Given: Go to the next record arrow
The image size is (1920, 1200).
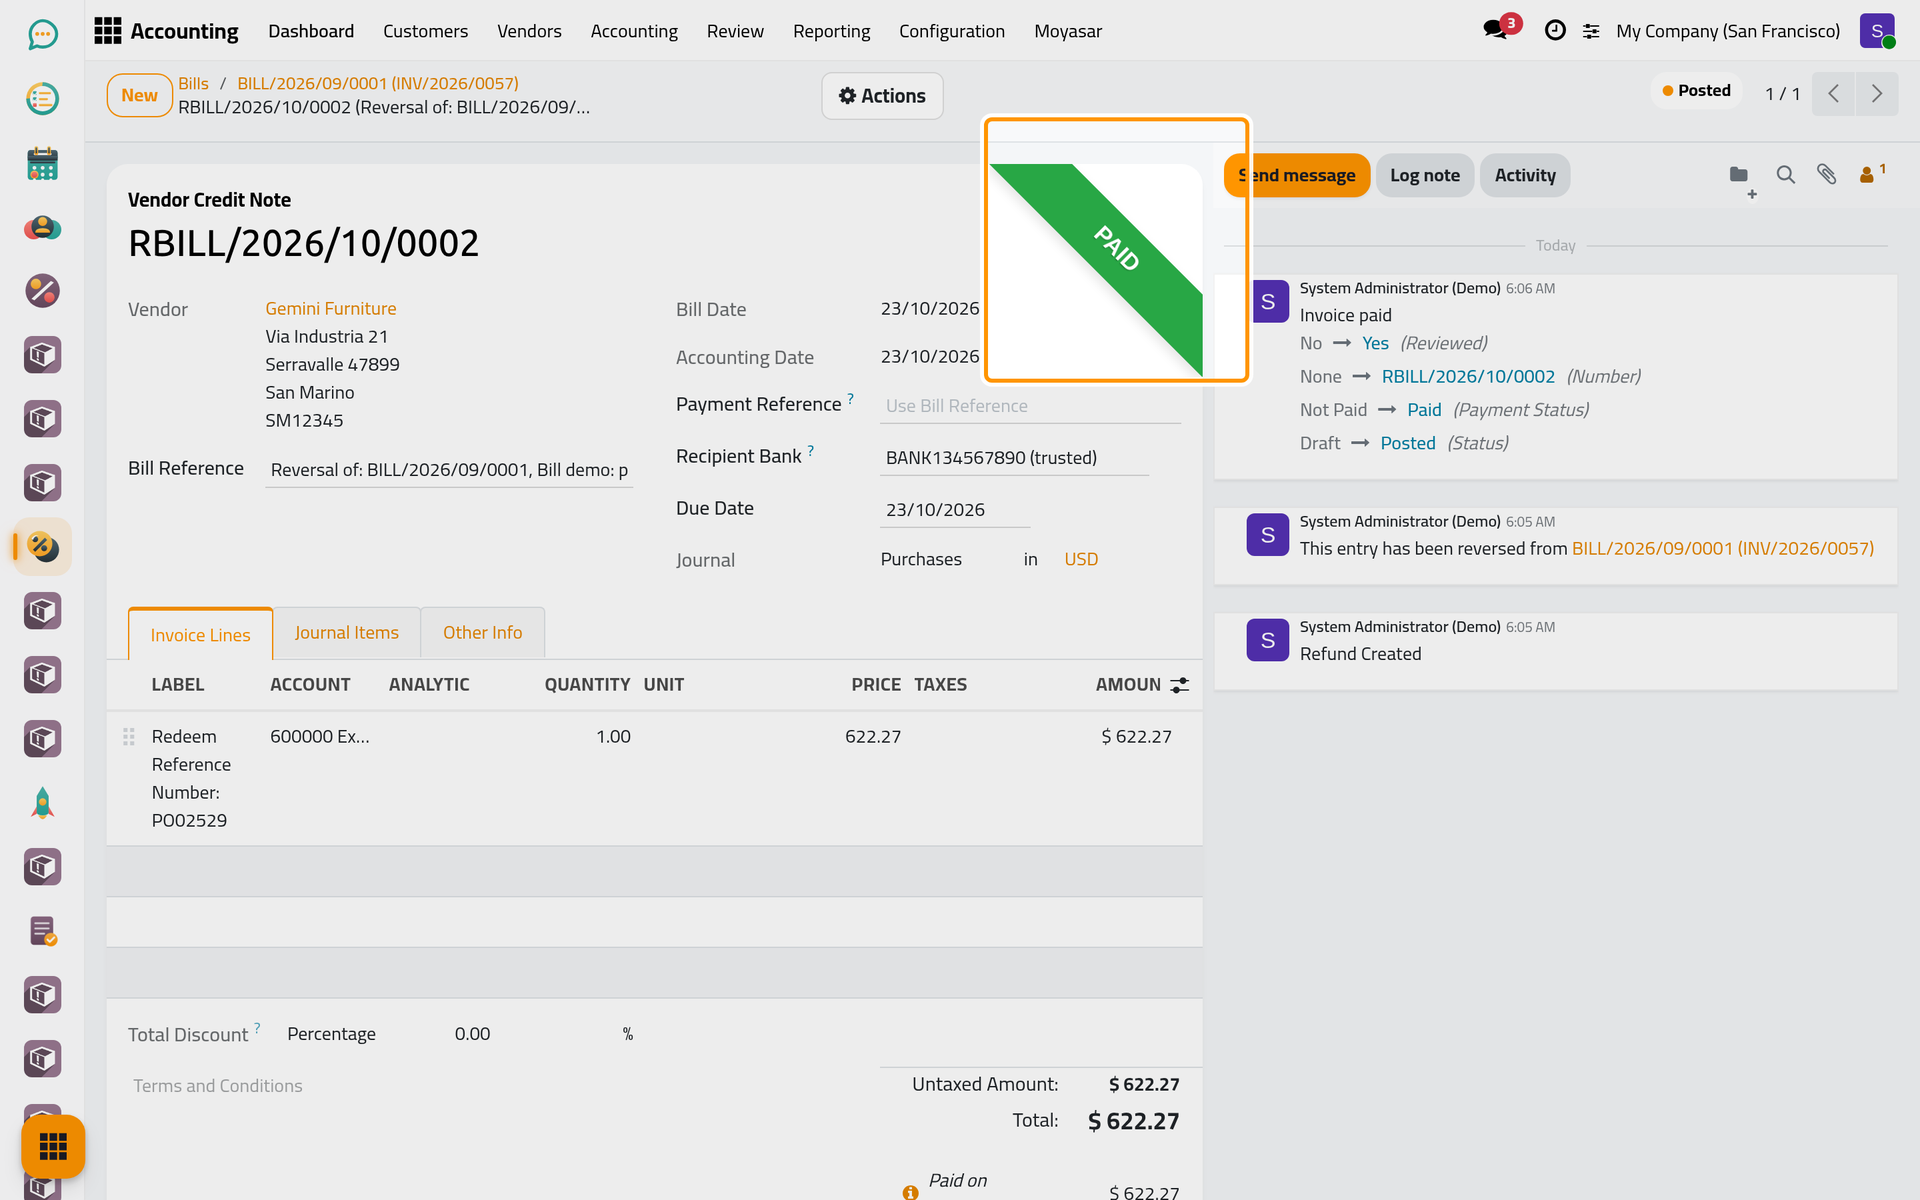Looking at the screenshot, I should [1877, 94].
